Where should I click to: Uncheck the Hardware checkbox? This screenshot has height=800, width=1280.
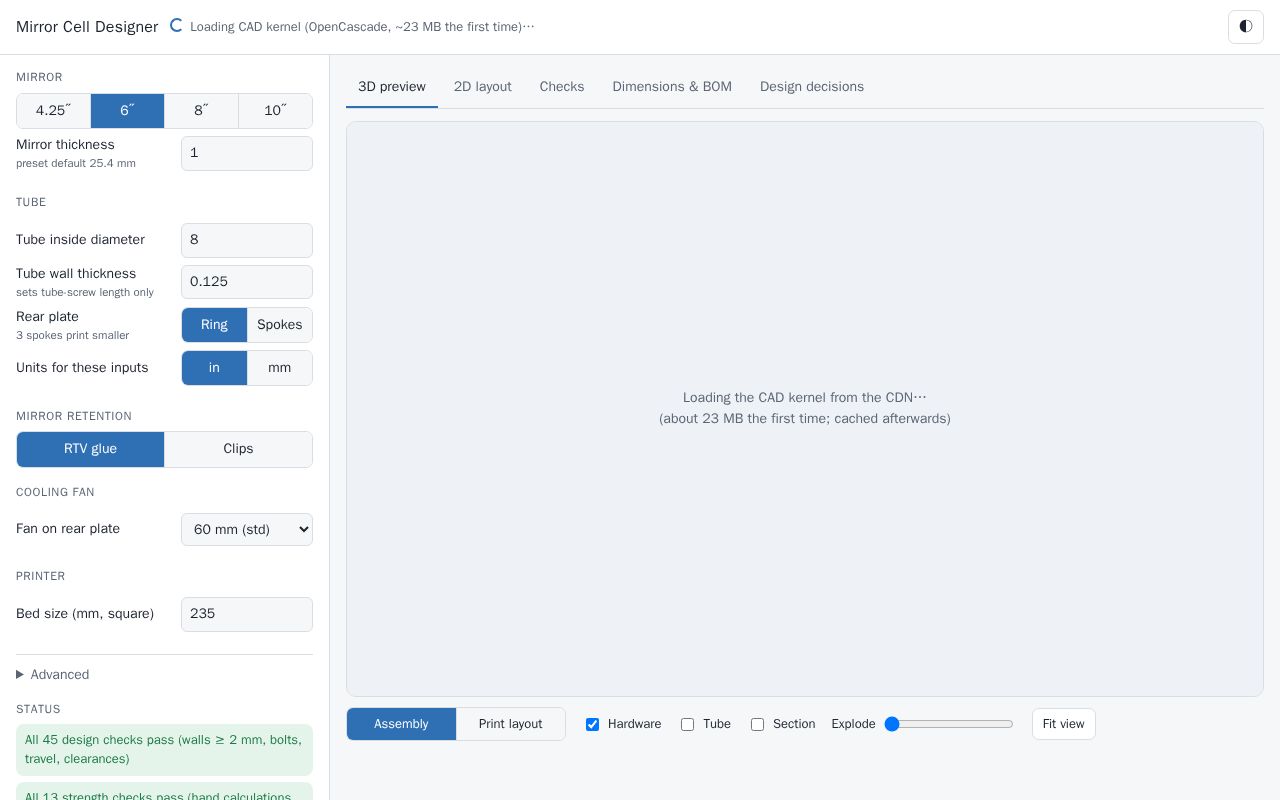tap(592, 724)
